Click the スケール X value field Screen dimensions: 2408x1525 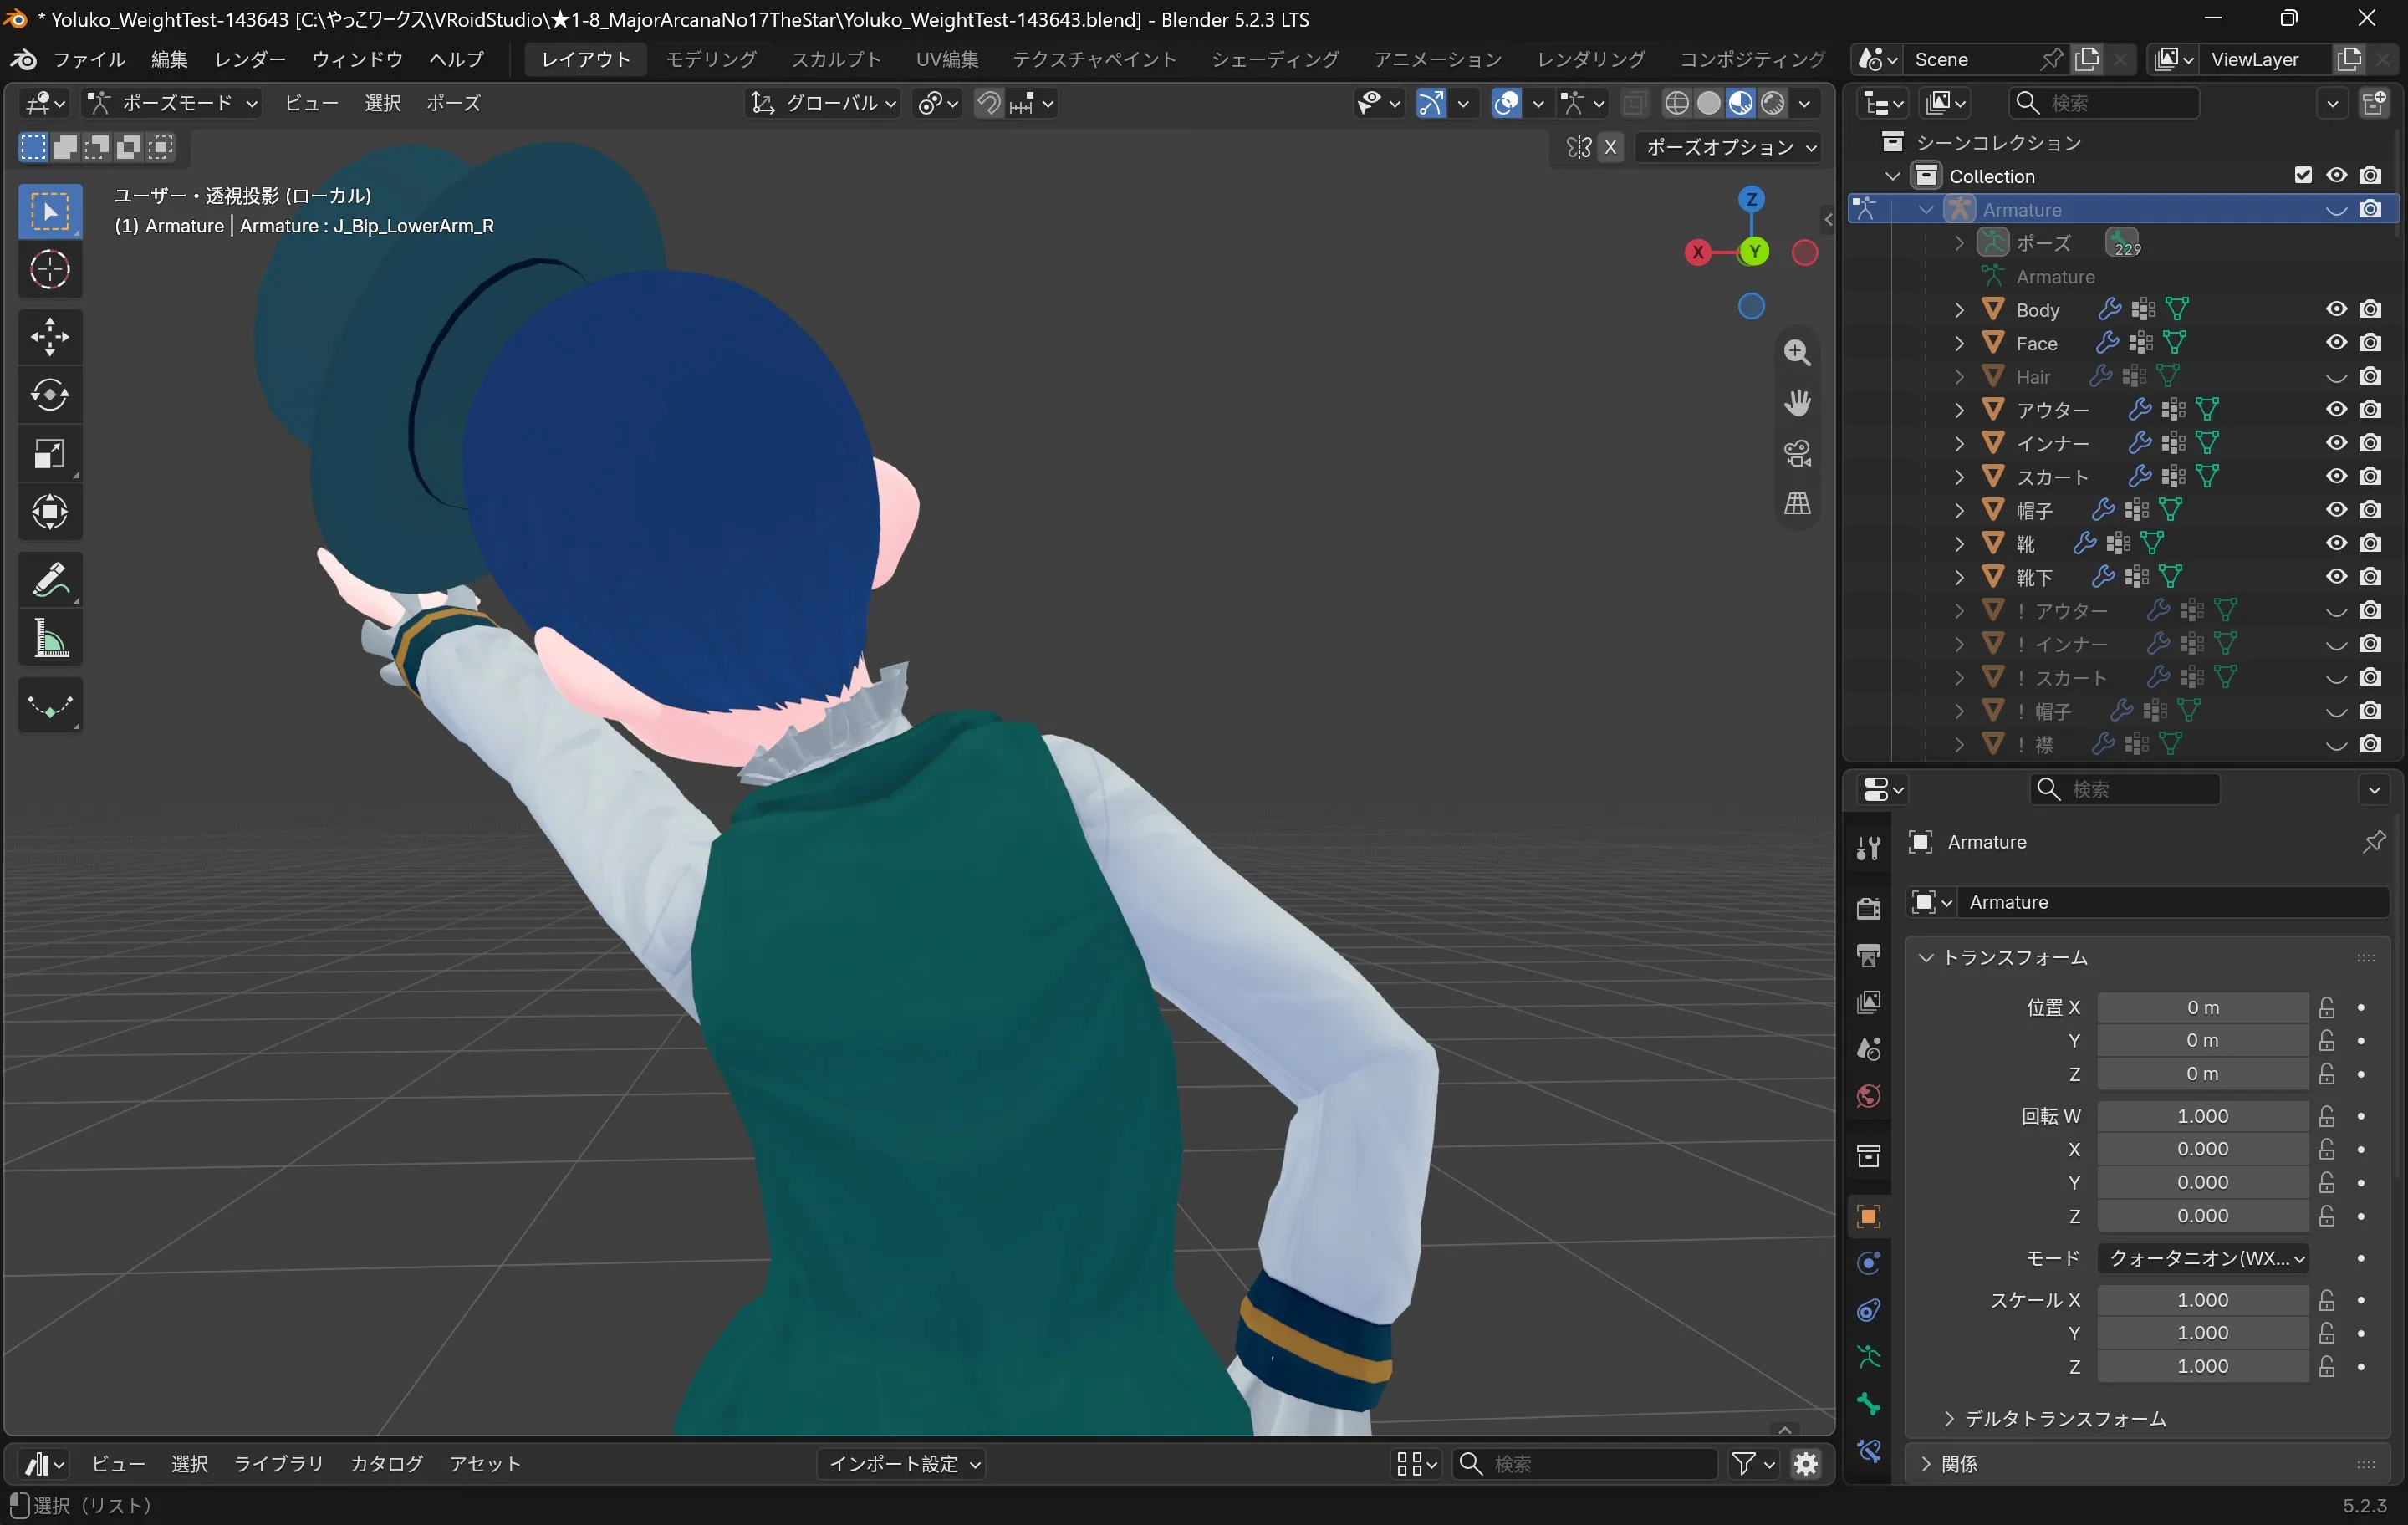coord(2203,1299)
